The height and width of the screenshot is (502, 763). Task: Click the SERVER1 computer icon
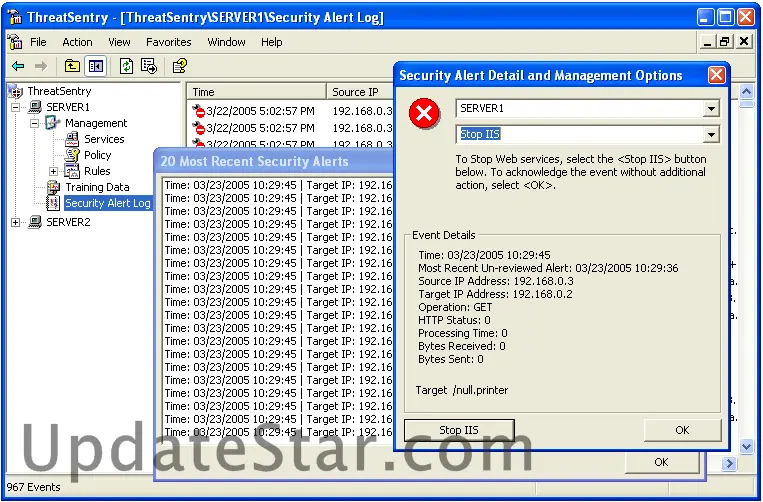pos(35,107)
